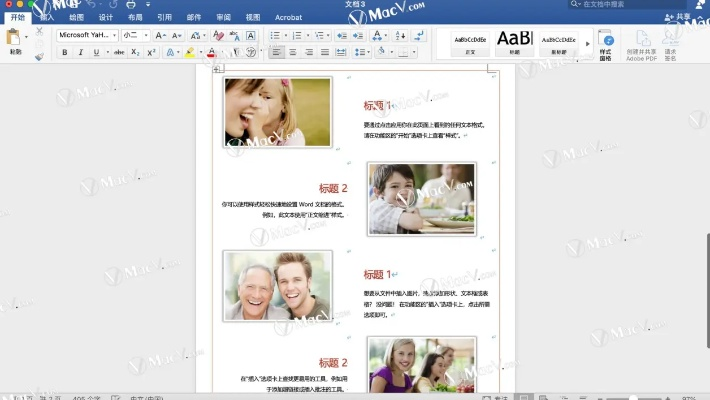Toggle Strikethrough abc formatting

coord(119,53)
